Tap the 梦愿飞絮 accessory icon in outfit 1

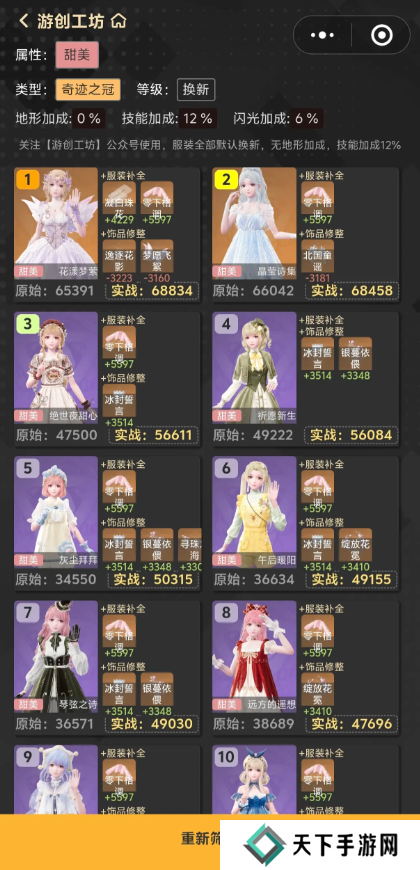click(156, 256)
